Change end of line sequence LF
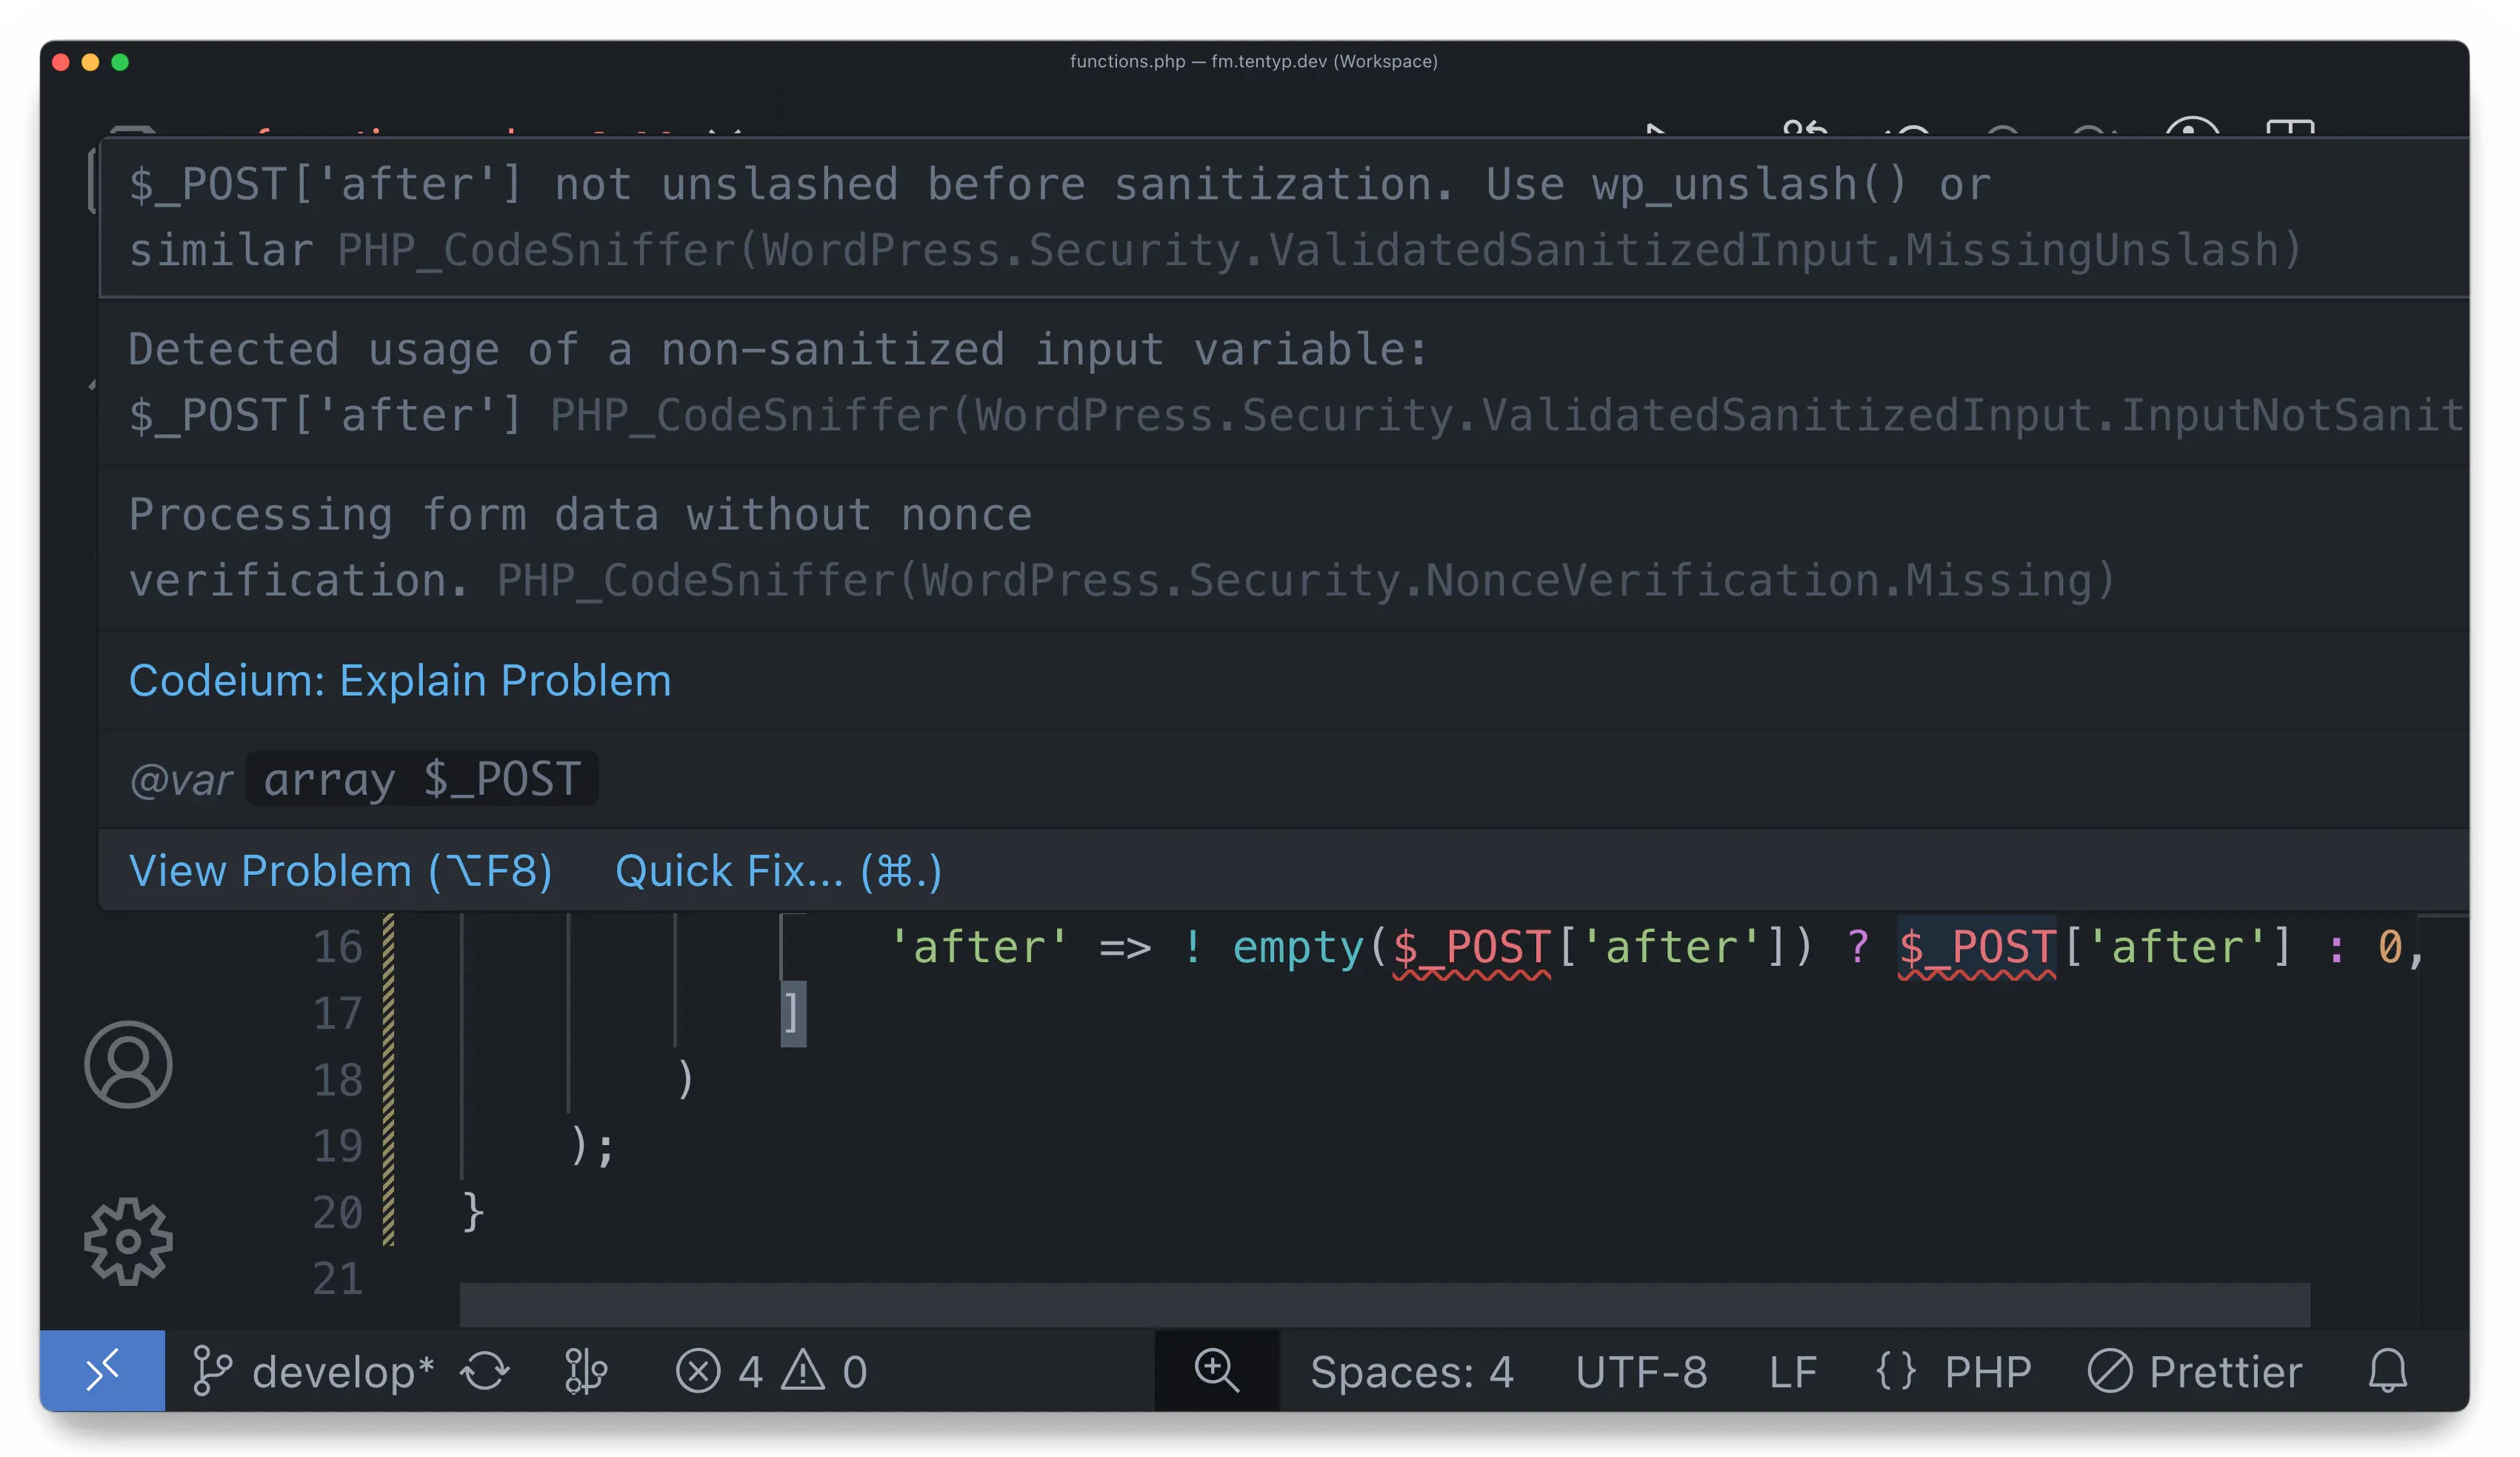Image resolution: width=2520 pixels, height=1457 pixels. coord(1793,1372)
